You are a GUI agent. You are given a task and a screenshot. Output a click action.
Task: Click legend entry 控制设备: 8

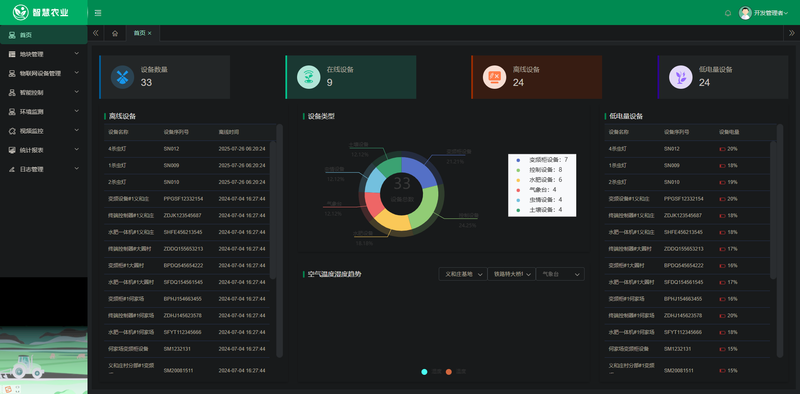539,169
